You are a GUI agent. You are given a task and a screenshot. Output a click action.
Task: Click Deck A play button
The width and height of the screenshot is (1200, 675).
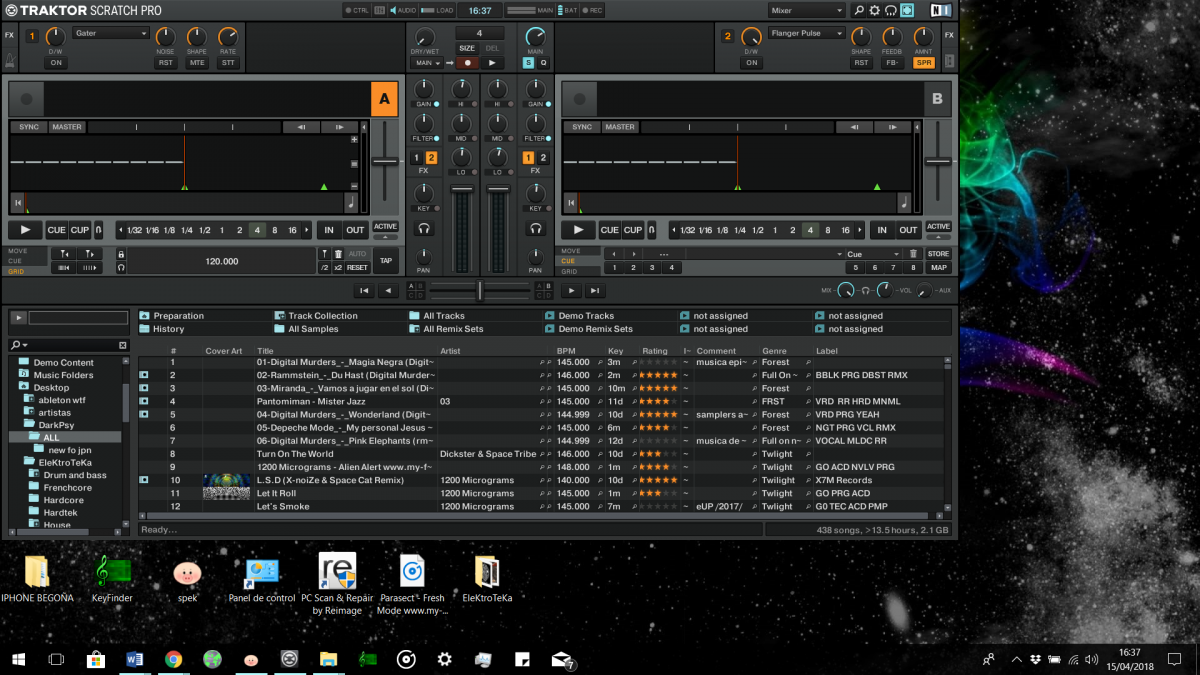(x=25, y=230)
